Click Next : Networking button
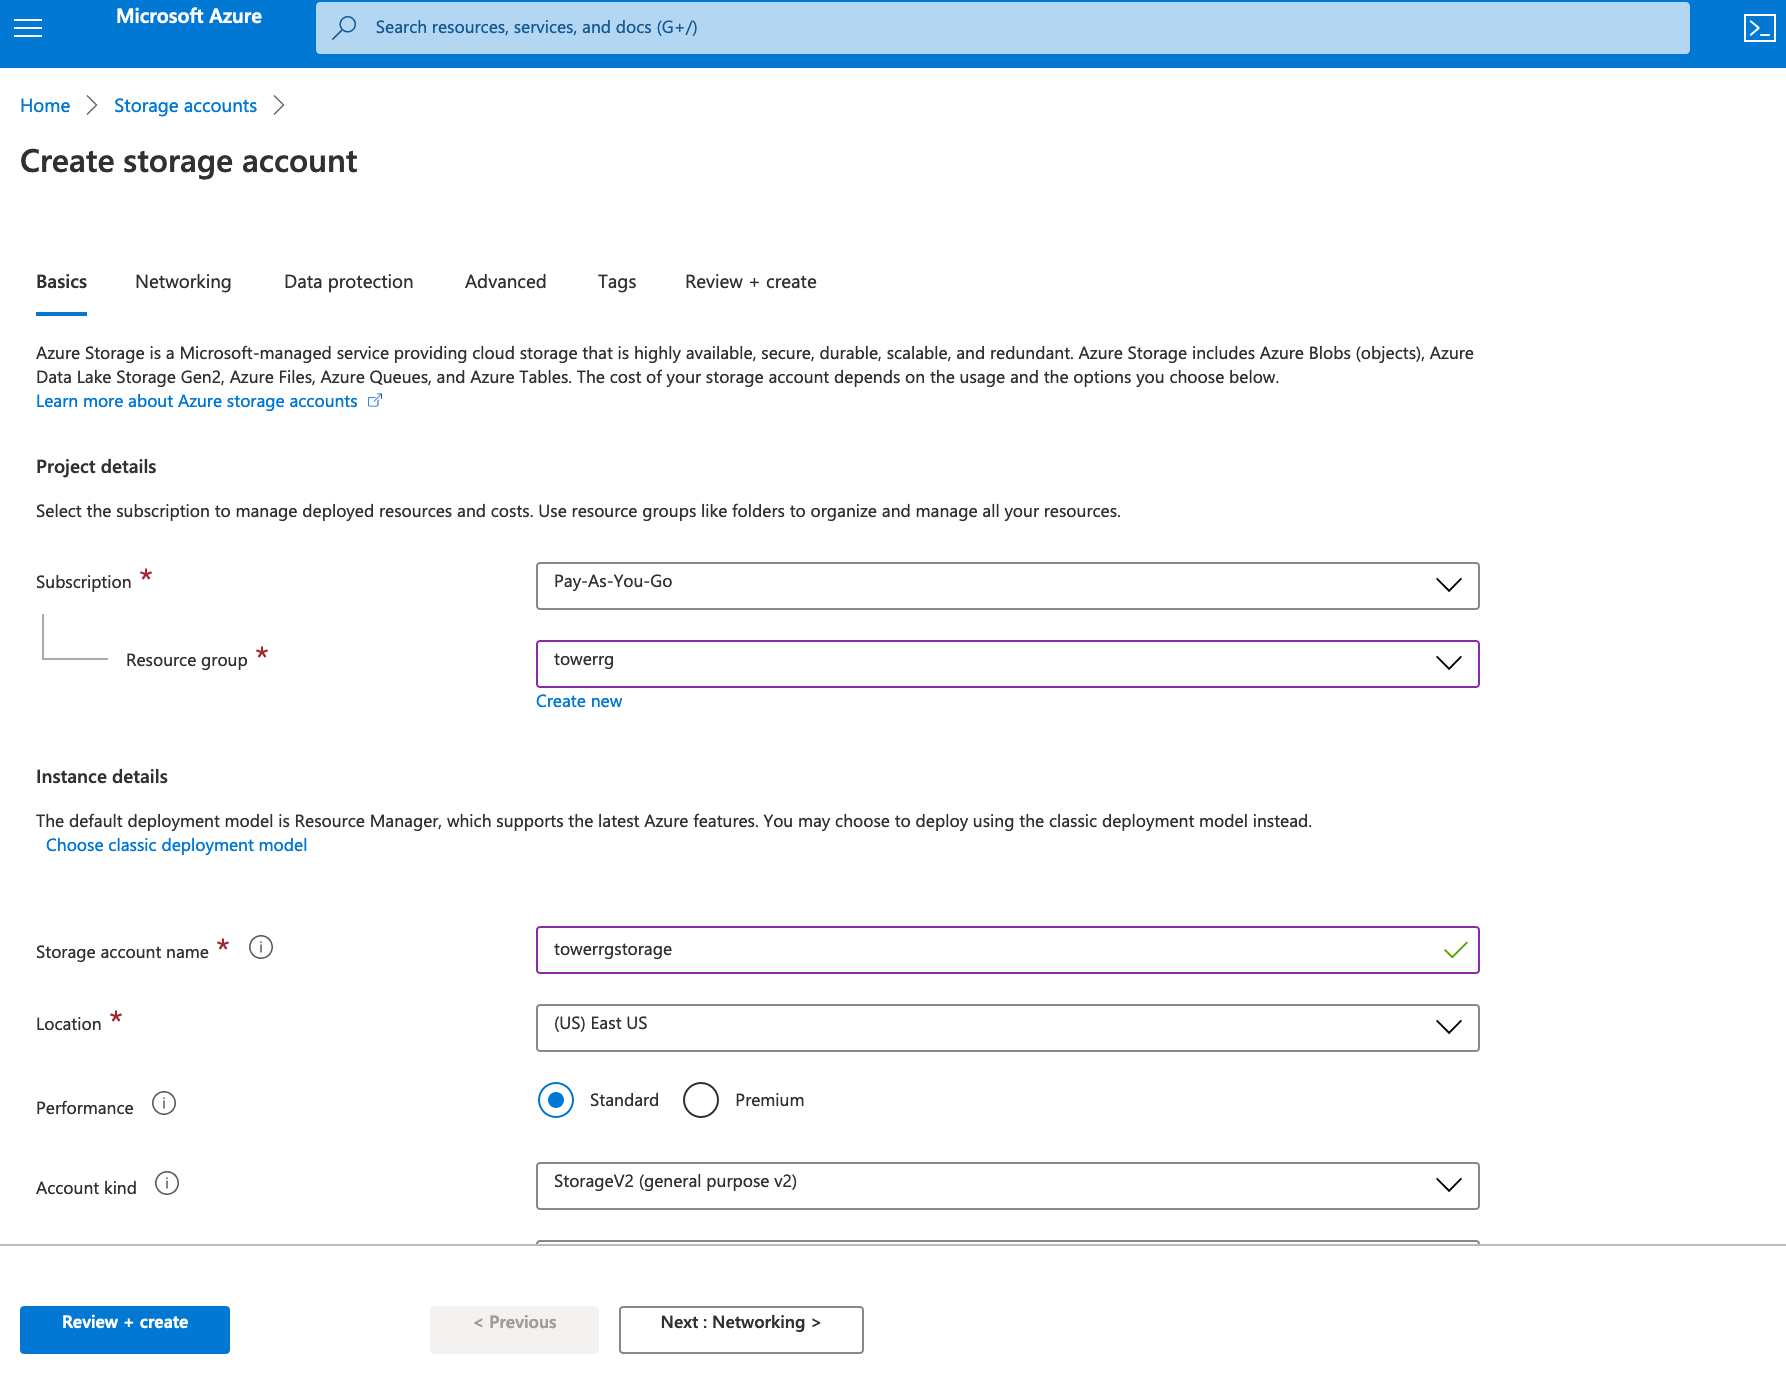Image resolution: width=1786 pixels, height=1376 pixels. click(x=740, y=1329)
